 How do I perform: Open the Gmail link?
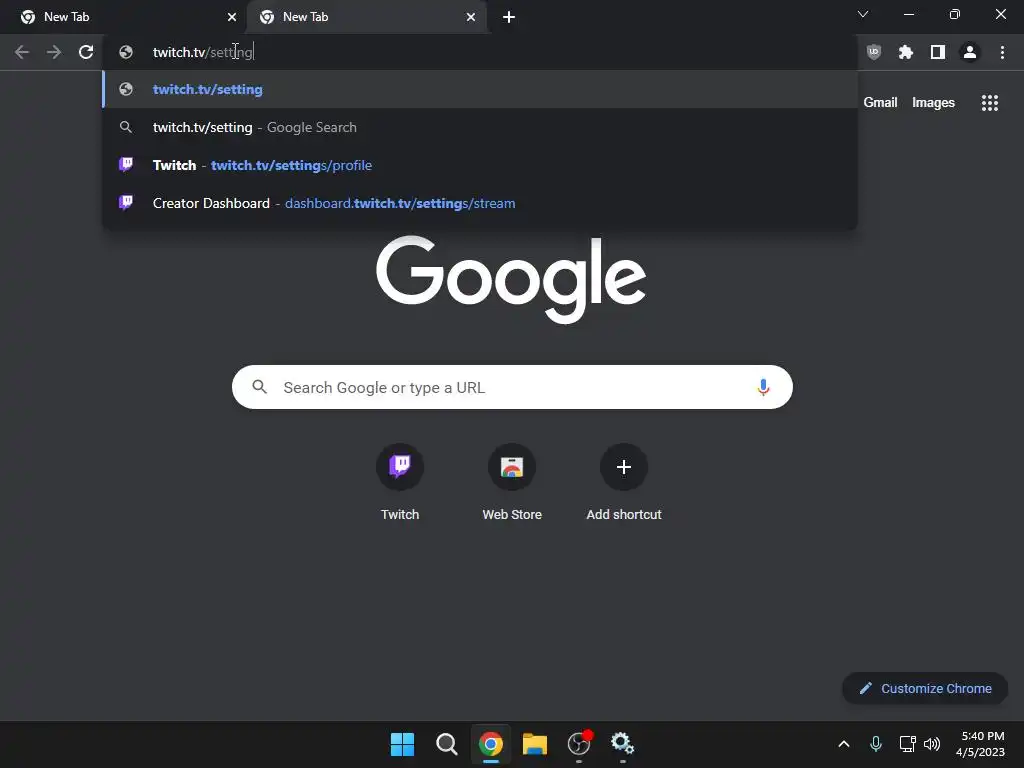[x=880, y=103]
